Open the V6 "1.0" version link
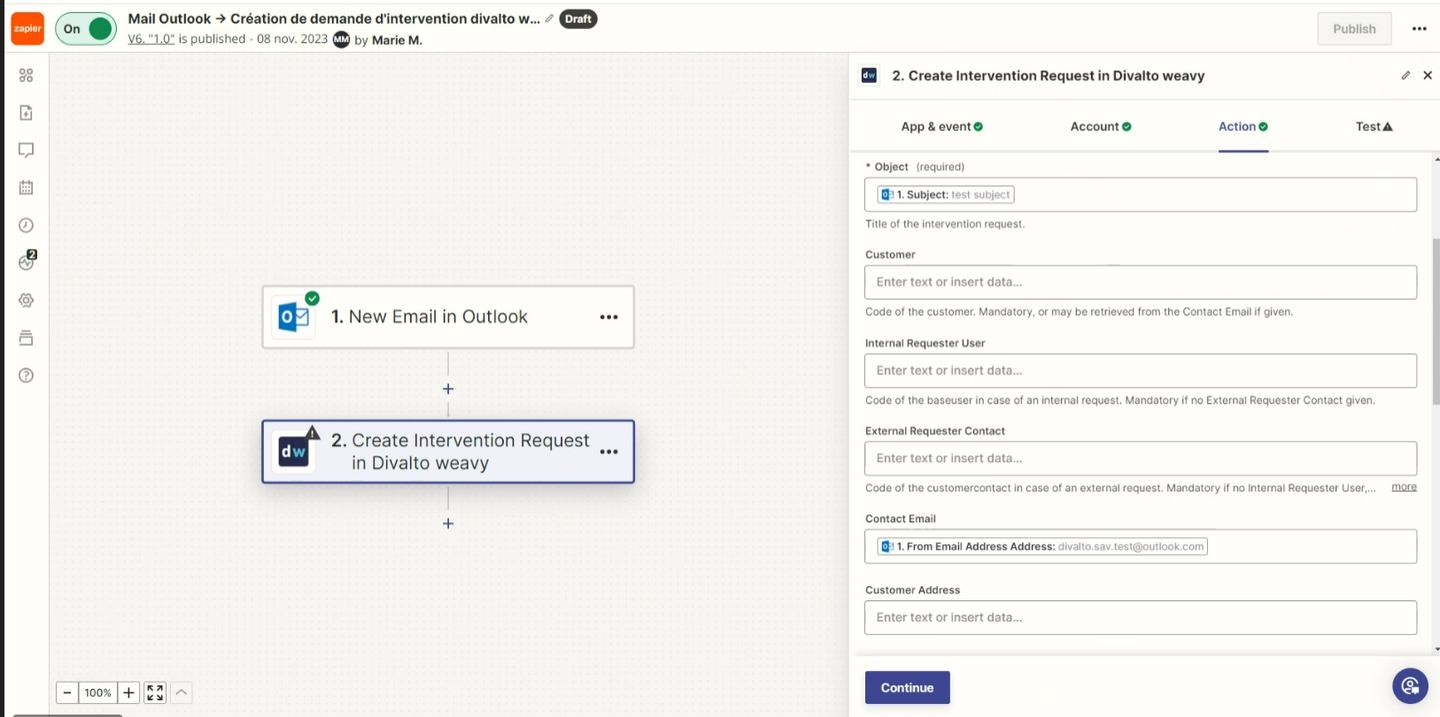1440x717 pixels. pyautogui.click(x=151, y=39)
